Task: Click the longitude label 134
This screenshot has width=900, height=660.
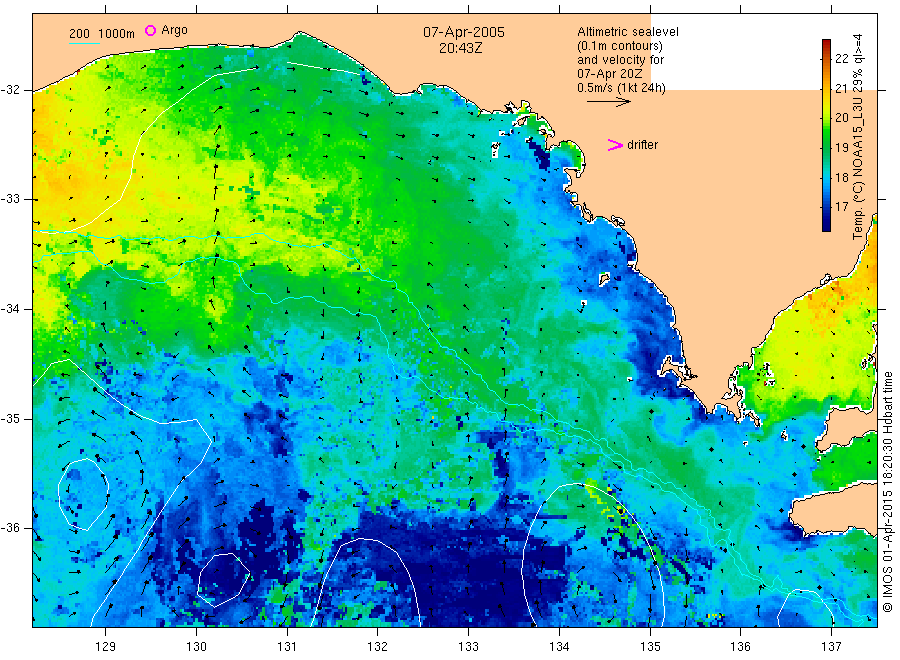Action: click(559, 647)
